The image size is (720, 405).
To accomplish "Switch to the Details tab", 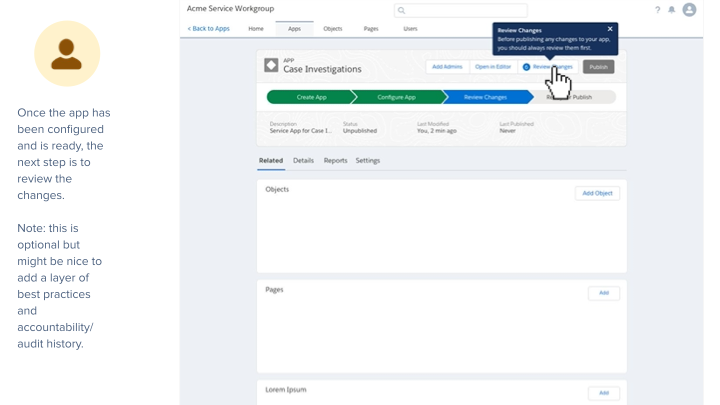I will [x=303, y=160].
